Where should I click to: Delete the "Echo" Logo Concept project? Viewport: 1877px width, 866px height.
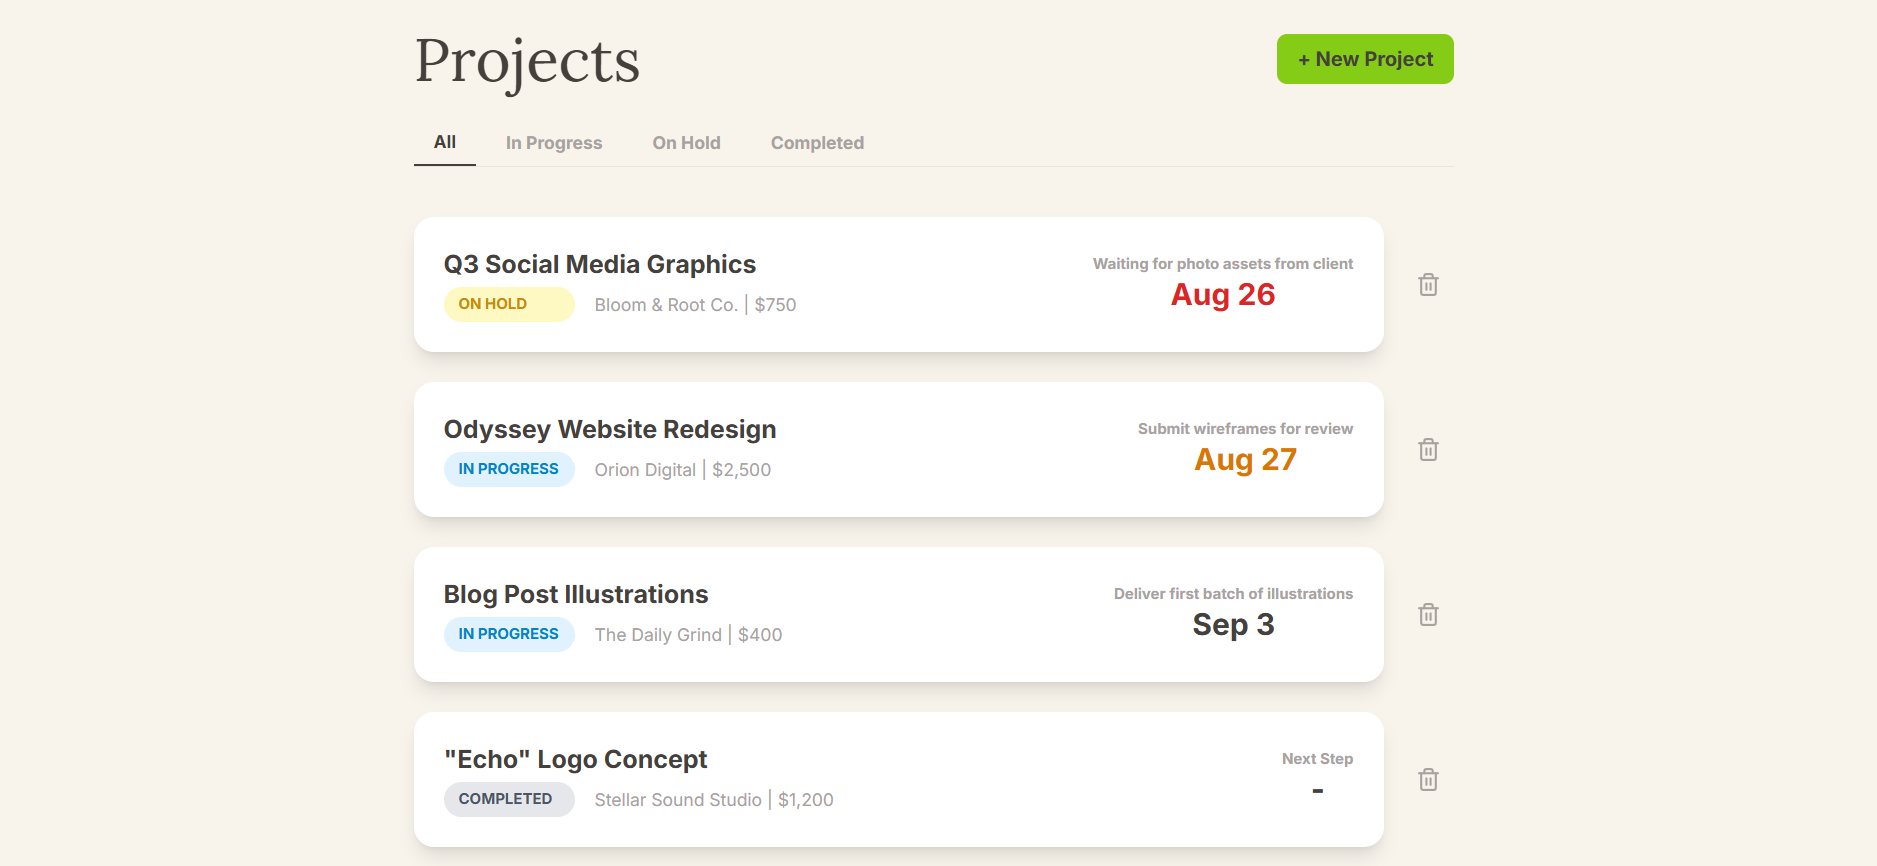tap(1428, 780)
